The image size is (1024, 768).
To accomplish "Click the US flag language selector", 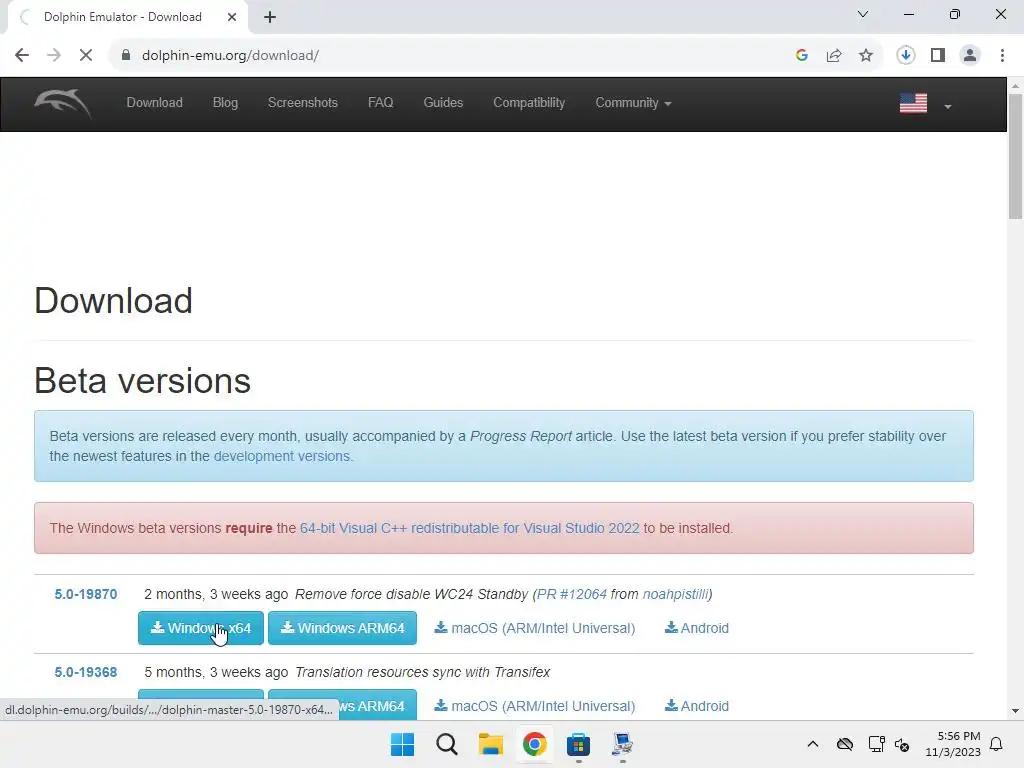I will coord(913,103).
